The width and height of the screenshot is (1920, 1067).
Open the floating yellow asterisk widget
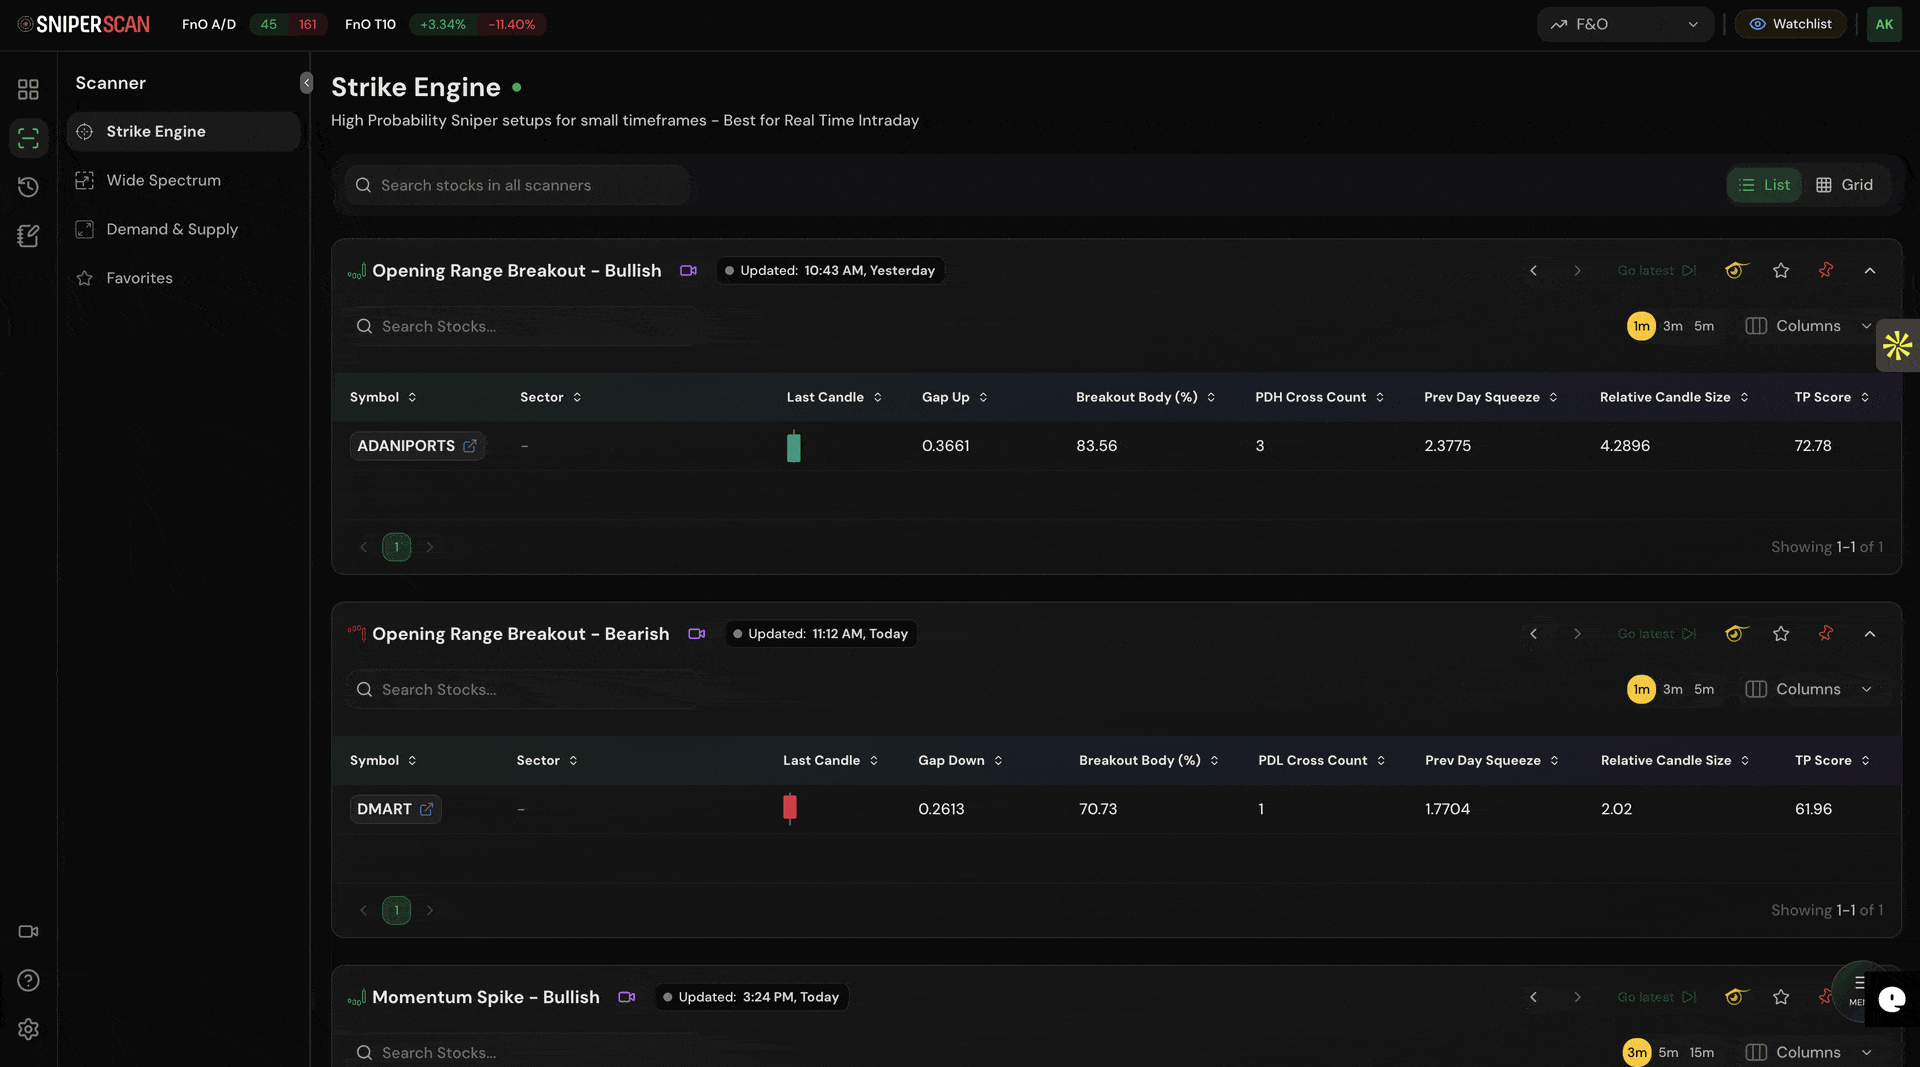(1897, 346)
